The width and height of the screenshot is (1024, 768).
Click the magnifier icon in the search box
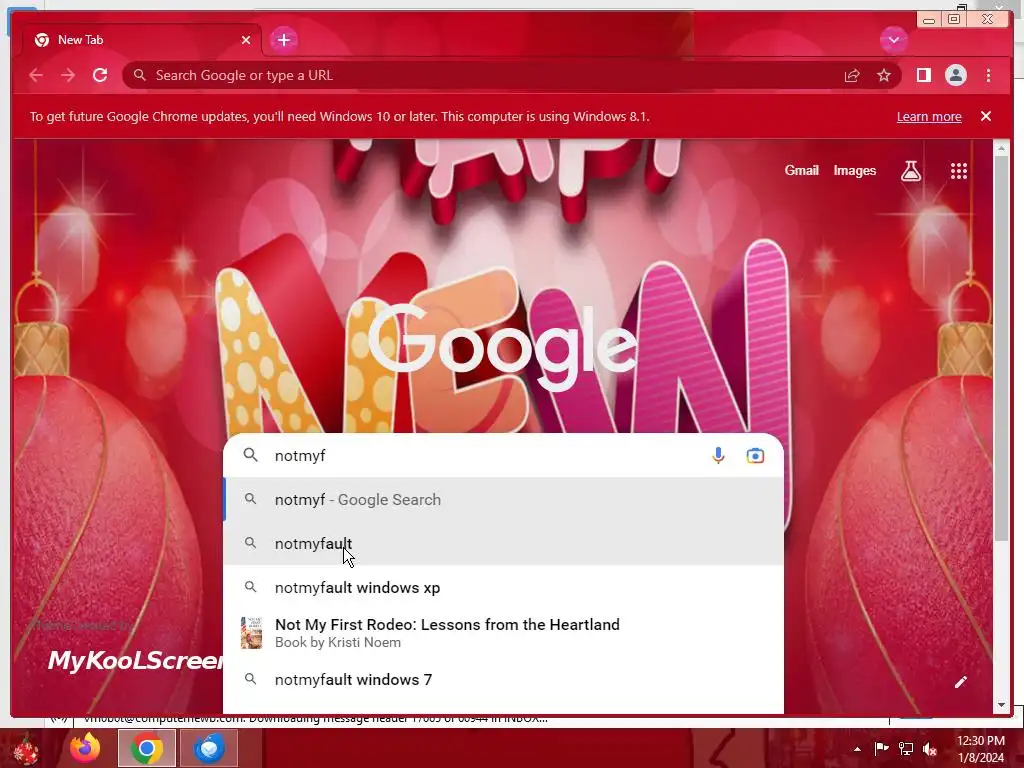(x=250, y=455)
